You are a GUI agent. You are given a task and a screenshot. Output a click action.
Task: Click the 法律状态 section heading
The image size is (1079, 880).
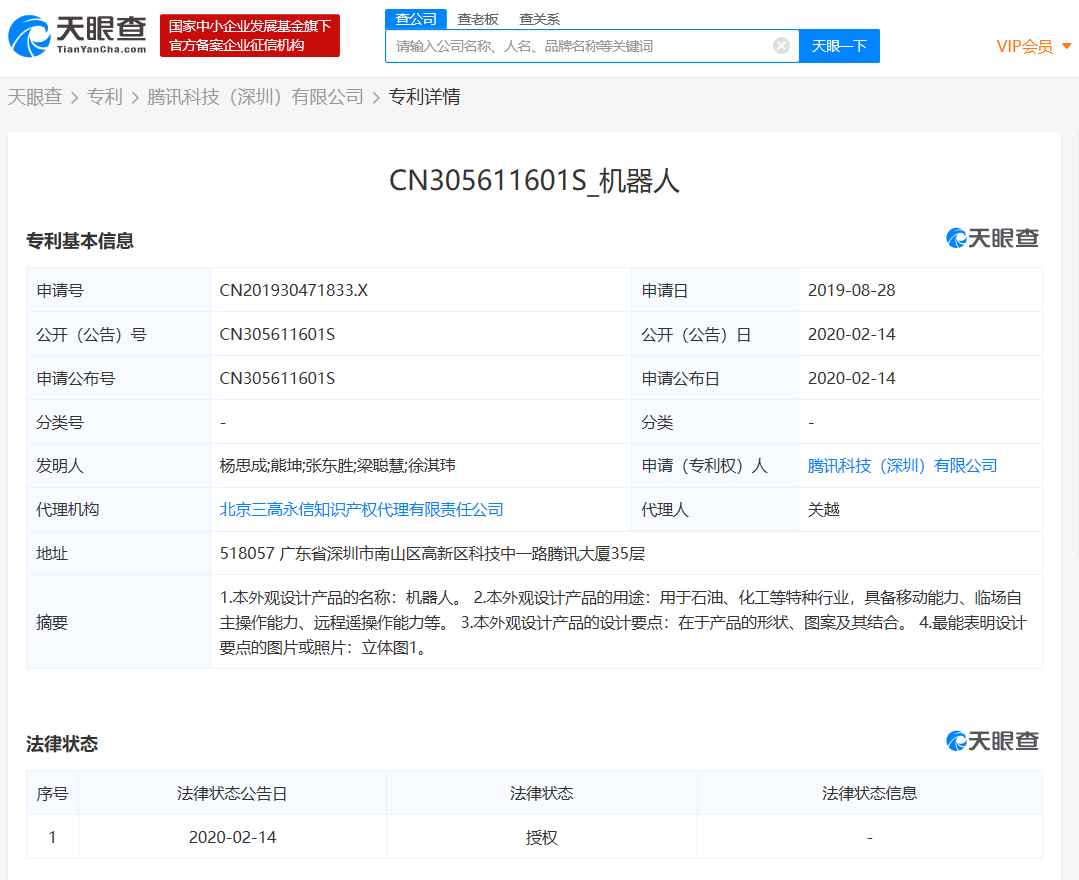62,744
